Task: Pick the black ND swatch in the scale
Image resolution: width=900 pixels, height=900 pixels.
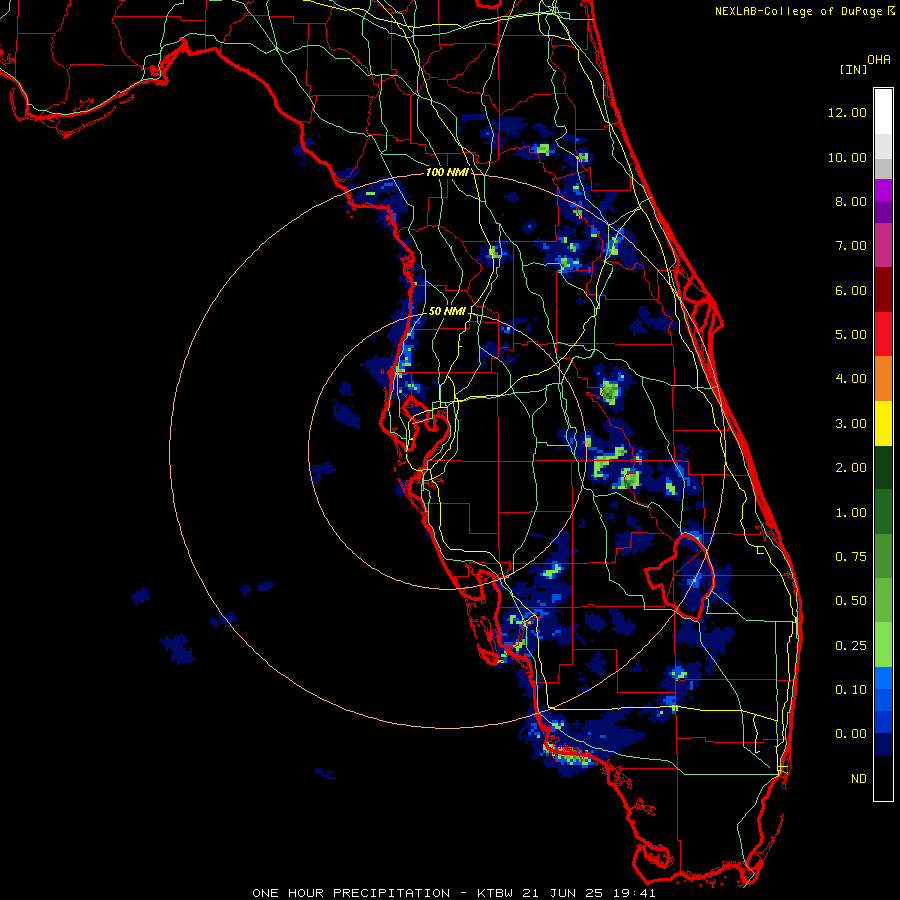Action: [883, 778]
